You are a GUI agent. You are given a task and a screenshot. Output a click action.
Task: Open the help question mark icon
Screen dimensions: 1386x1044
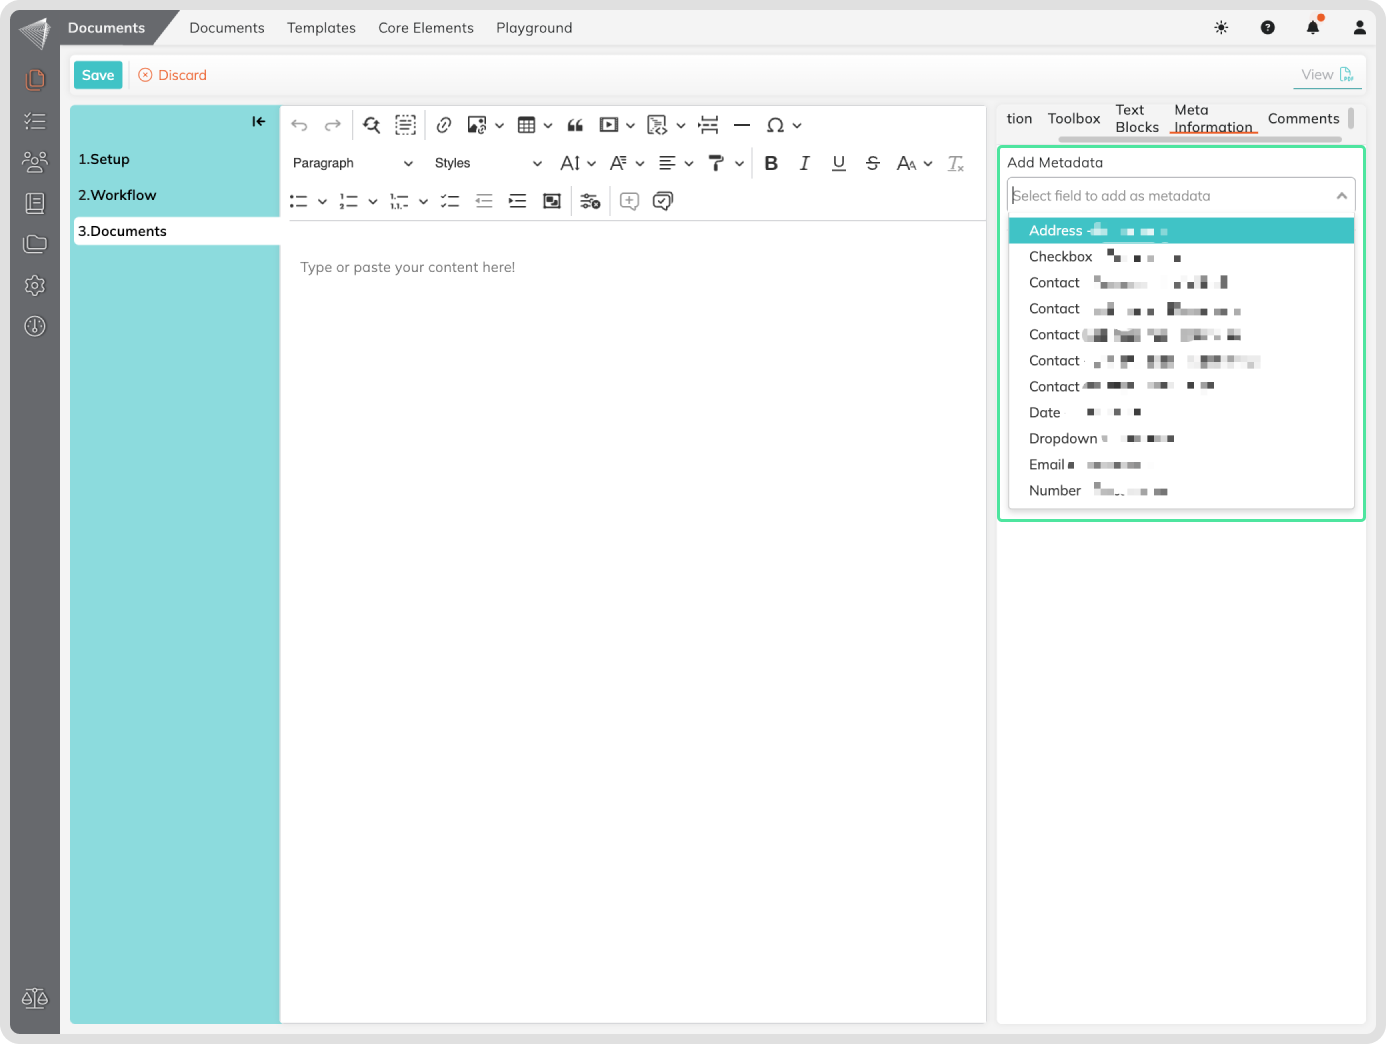(x=1267, y=28)
